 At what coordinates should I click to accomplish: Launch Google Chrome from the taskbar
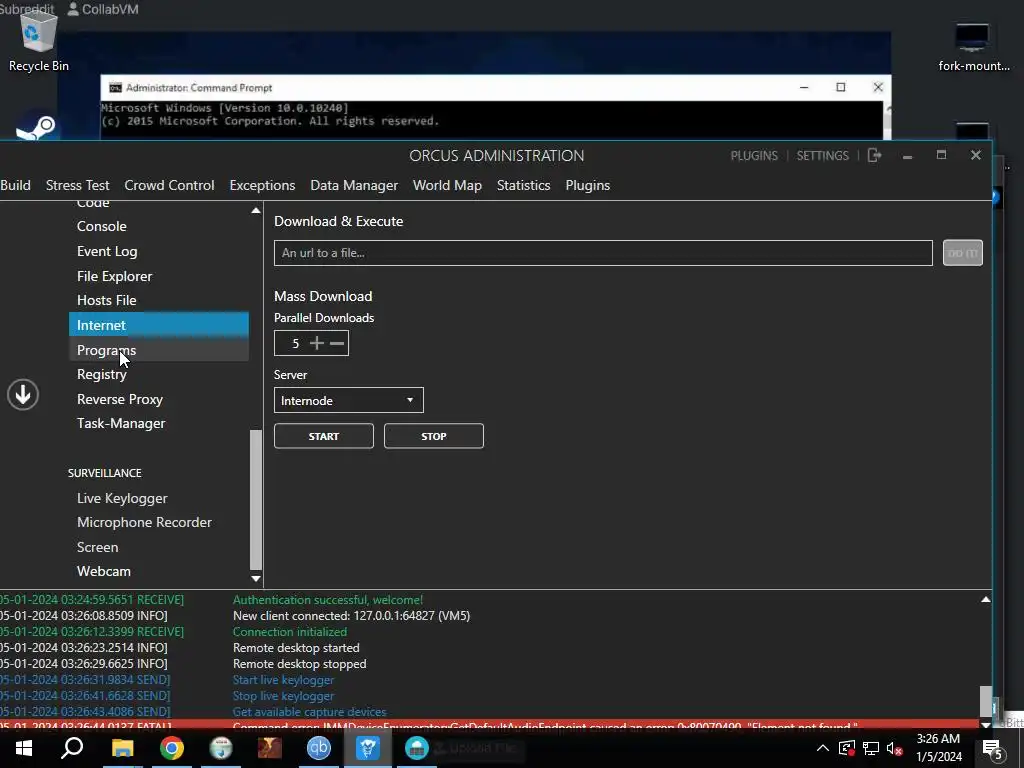pos(172,748)
